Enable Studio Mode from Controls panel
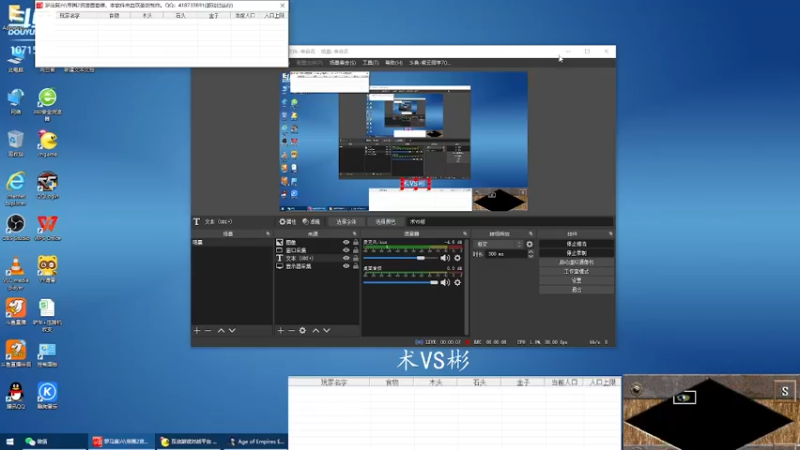 coord(577,271)
